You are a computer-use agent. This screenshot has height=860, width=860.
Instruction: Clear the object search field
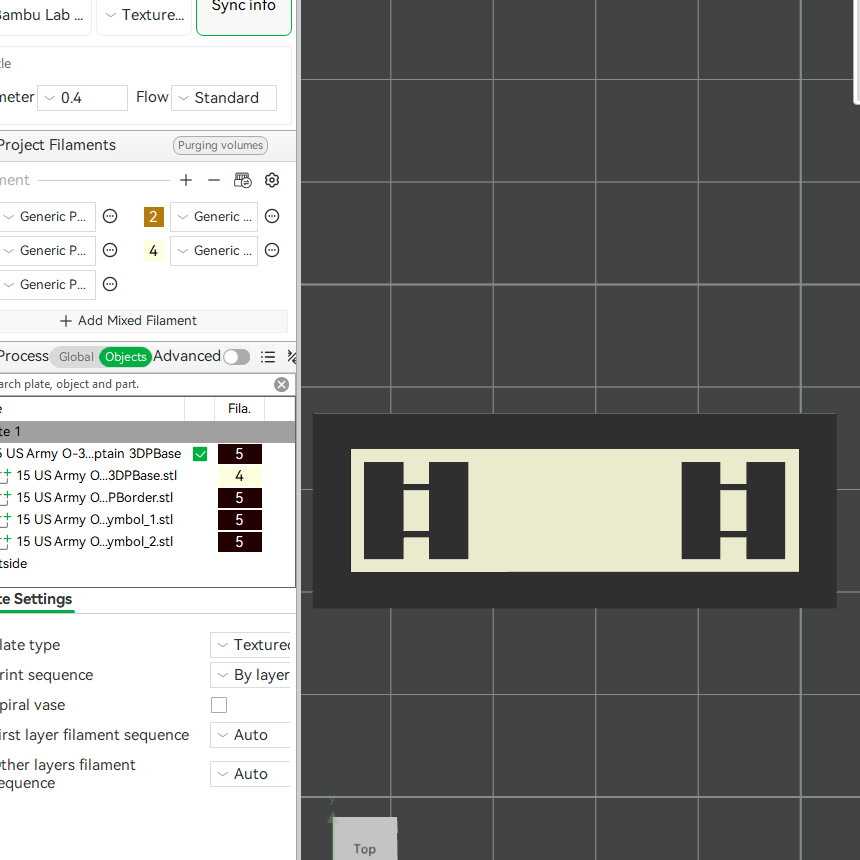pyautogui.click(x=281, y=384)
